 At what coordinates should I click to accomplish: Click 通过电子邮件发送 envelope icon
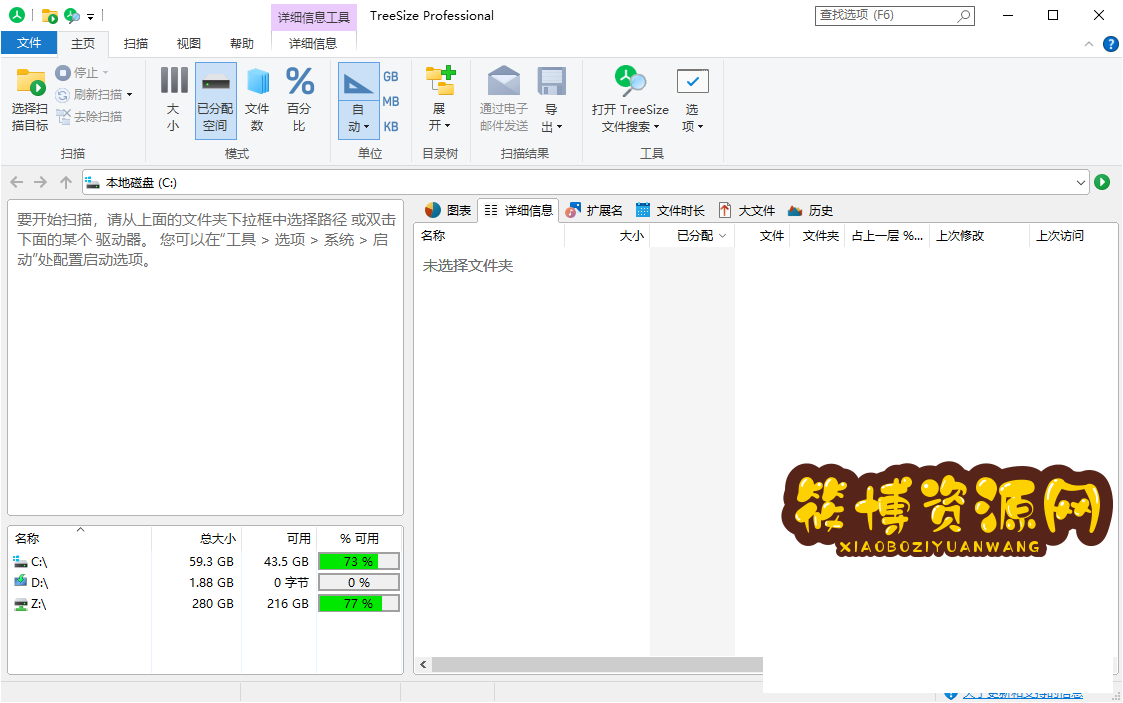(x=503, y=81)
